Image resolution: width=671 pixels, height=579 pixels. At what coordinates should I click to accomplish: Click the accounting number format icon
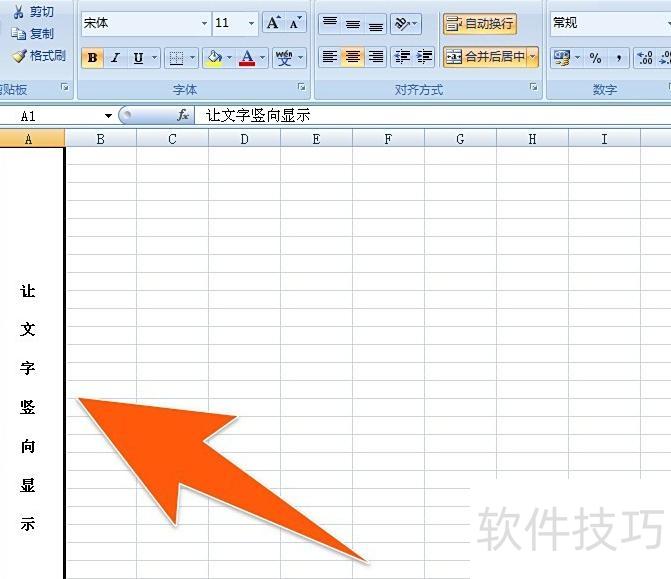tap(561, 58)
